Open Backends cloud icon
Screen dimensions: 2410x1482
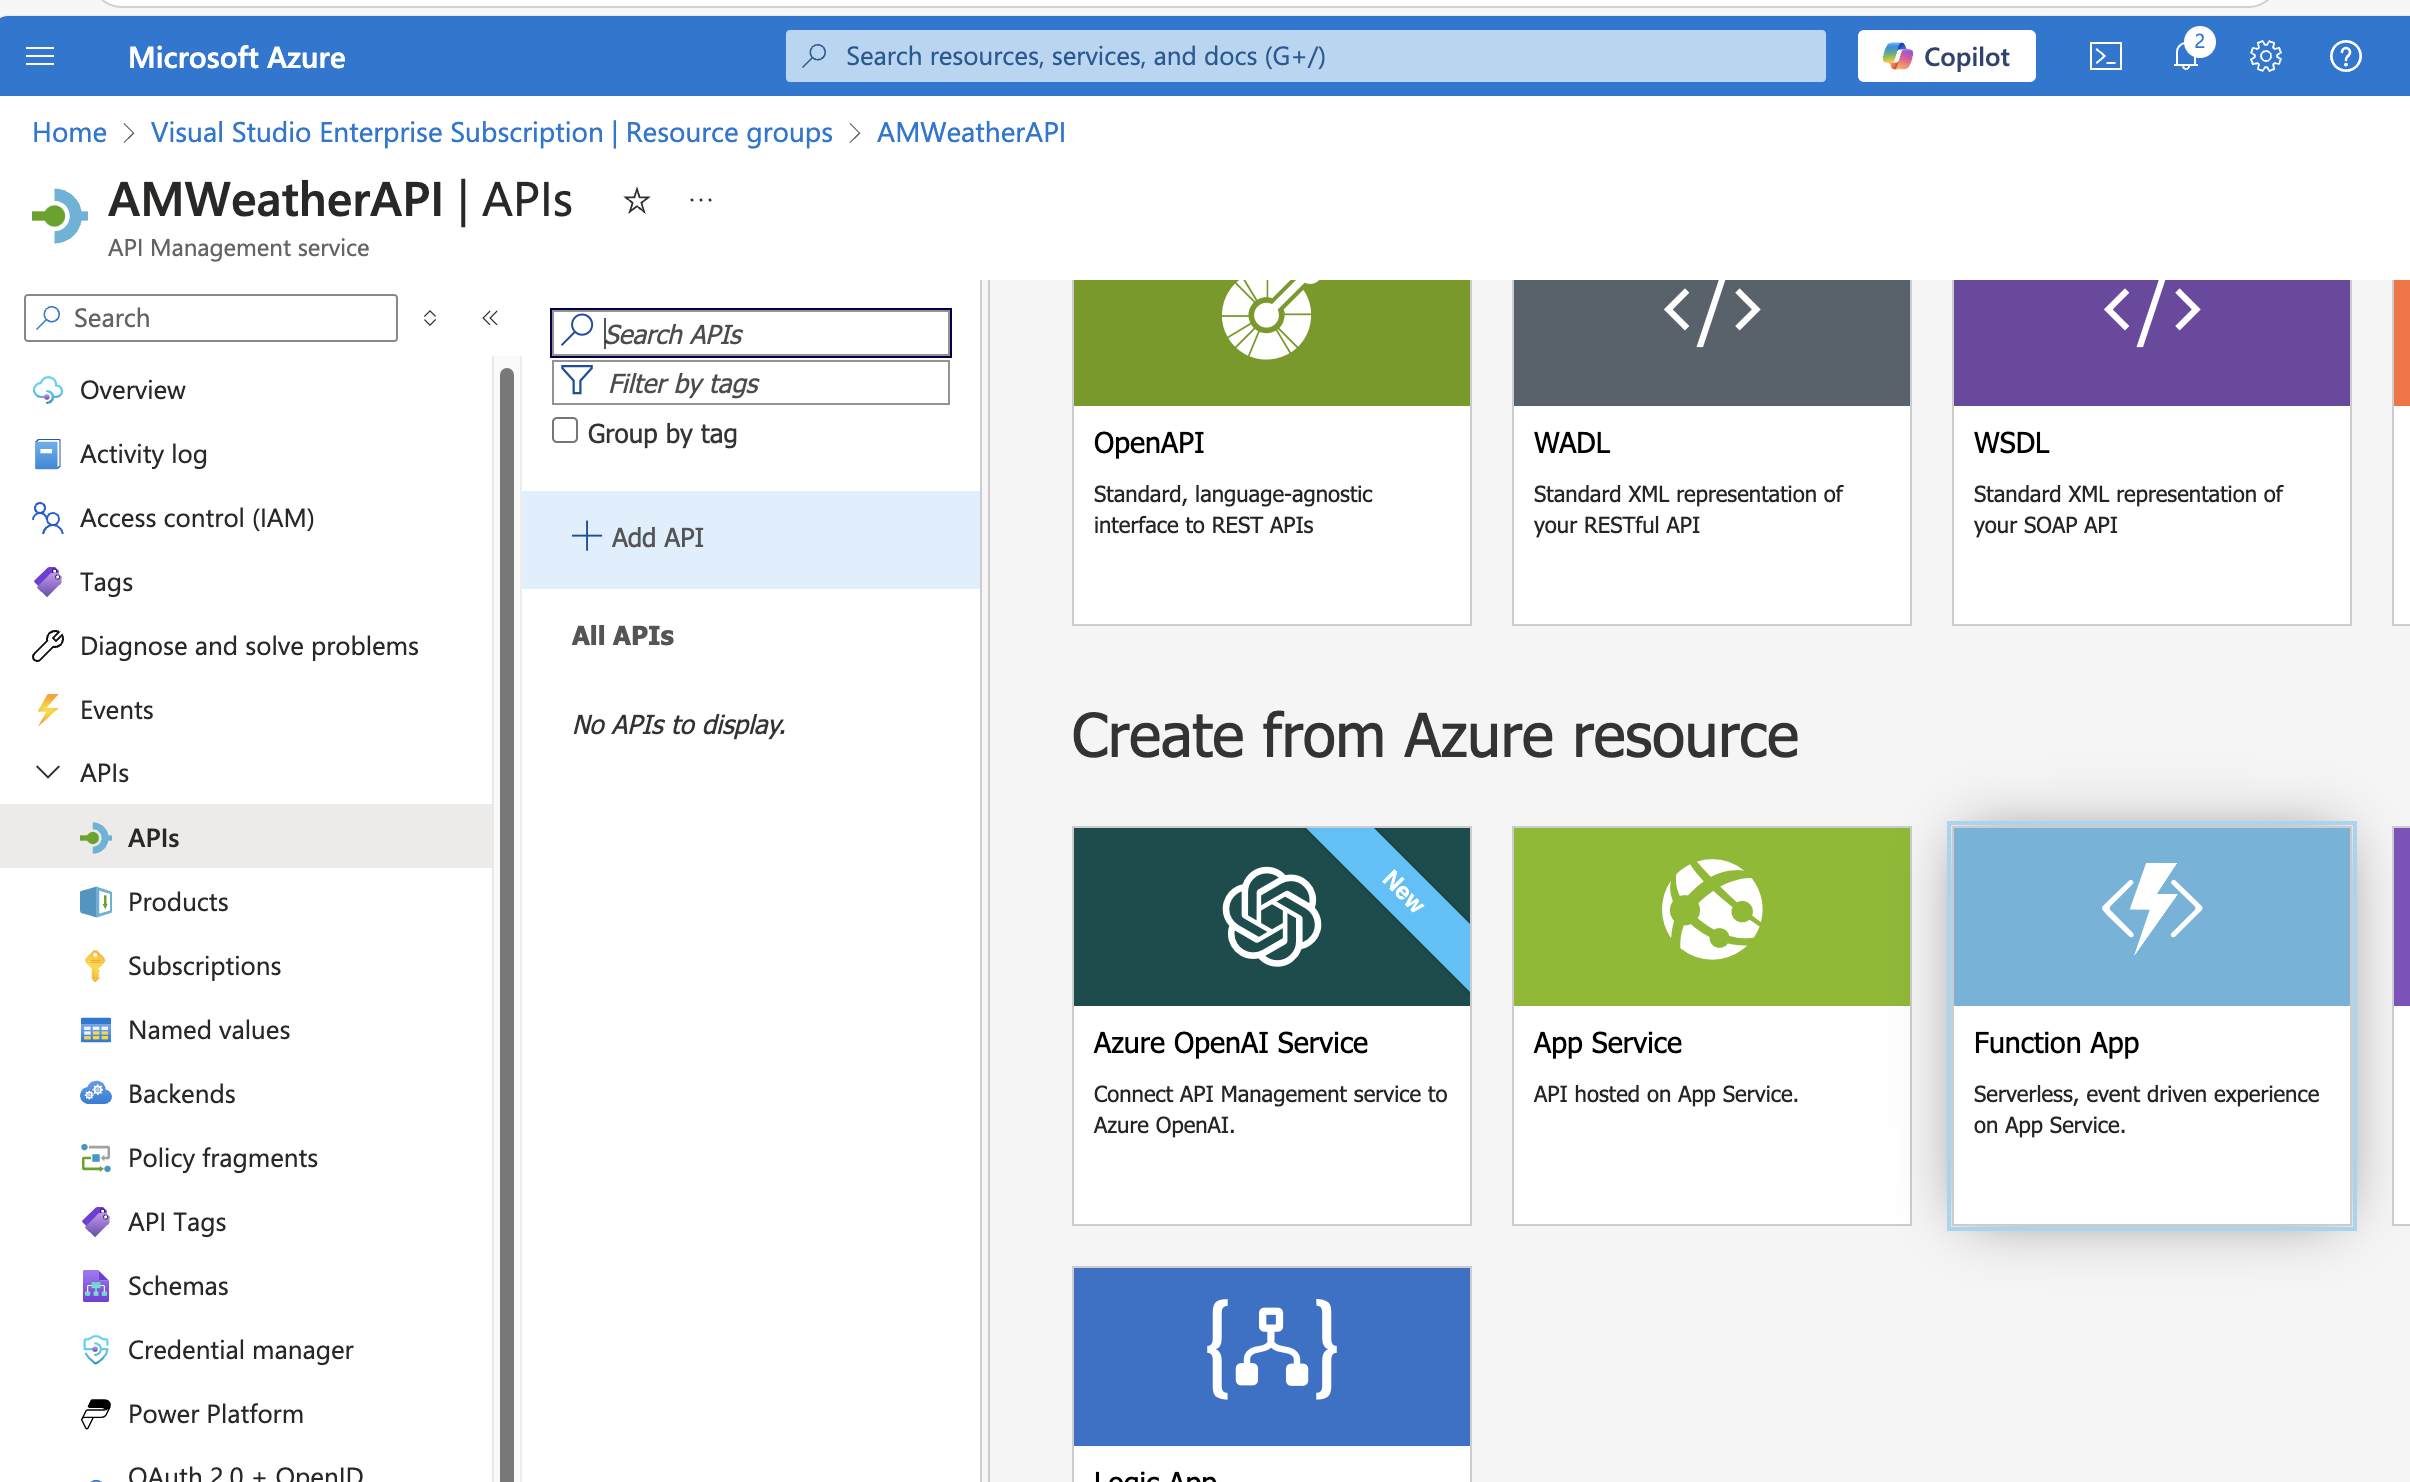(95, 1093)
